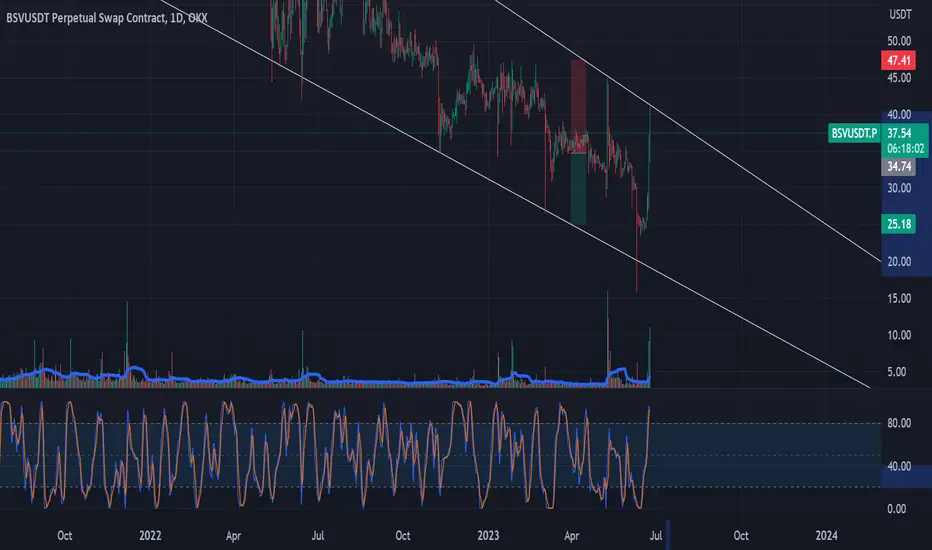The width and height of the screenshot is (932, 550).
Task: Click the 20.00 price axis tick
Action: [899, 262]
